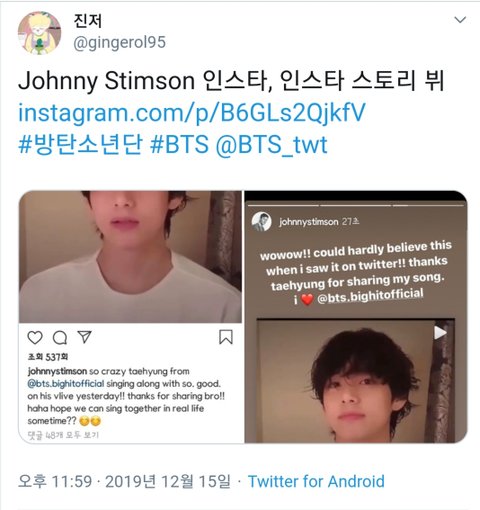Click the Twitter for Android source link

click(316, 482)
